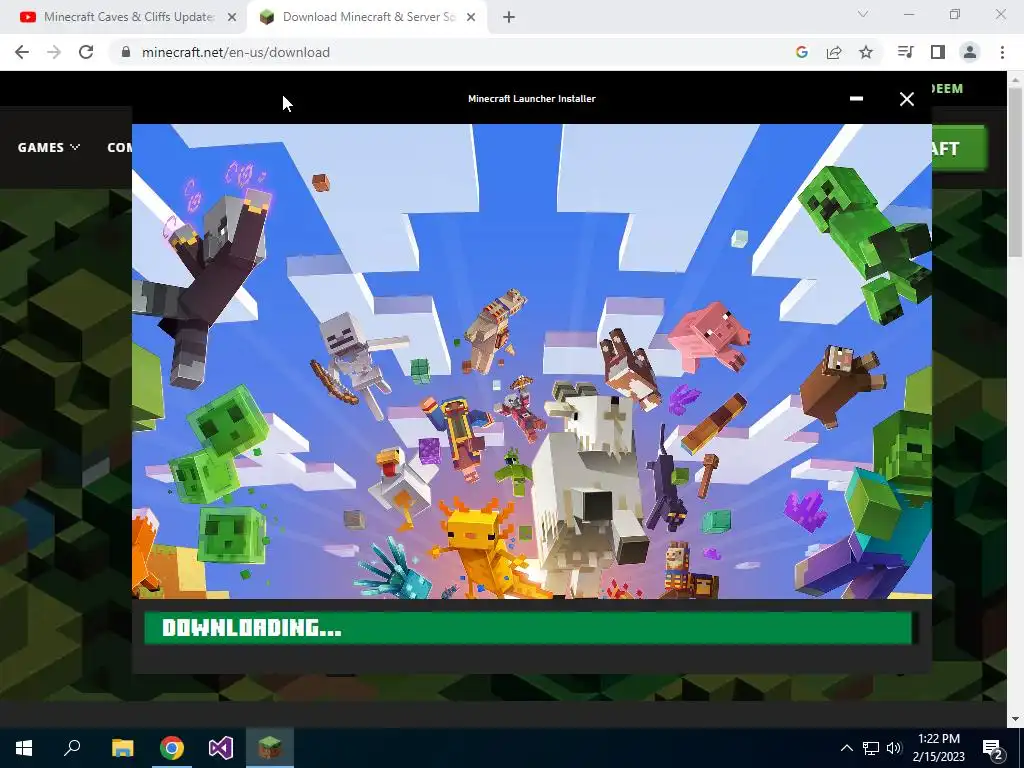Reload the minecraft.net page
The height and width of the screenshot is (768, 1024).
86,52
